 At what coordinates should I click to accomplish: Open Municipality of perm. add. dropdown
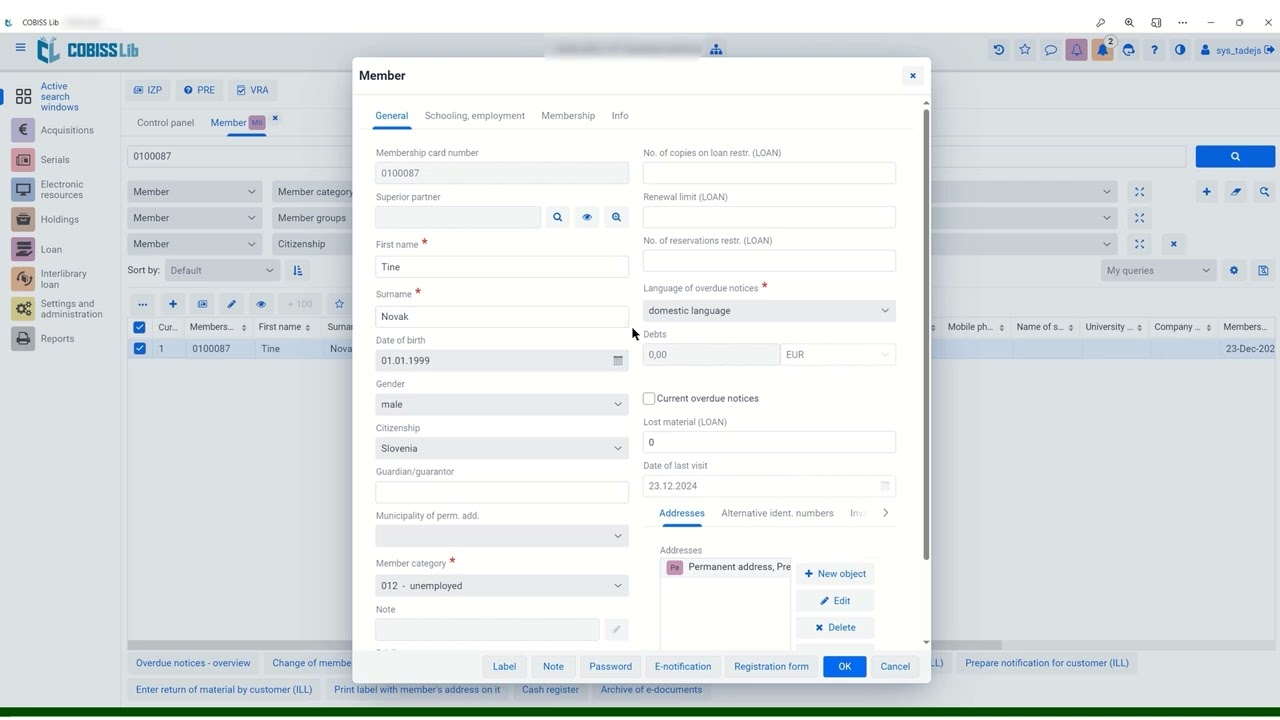502,536
